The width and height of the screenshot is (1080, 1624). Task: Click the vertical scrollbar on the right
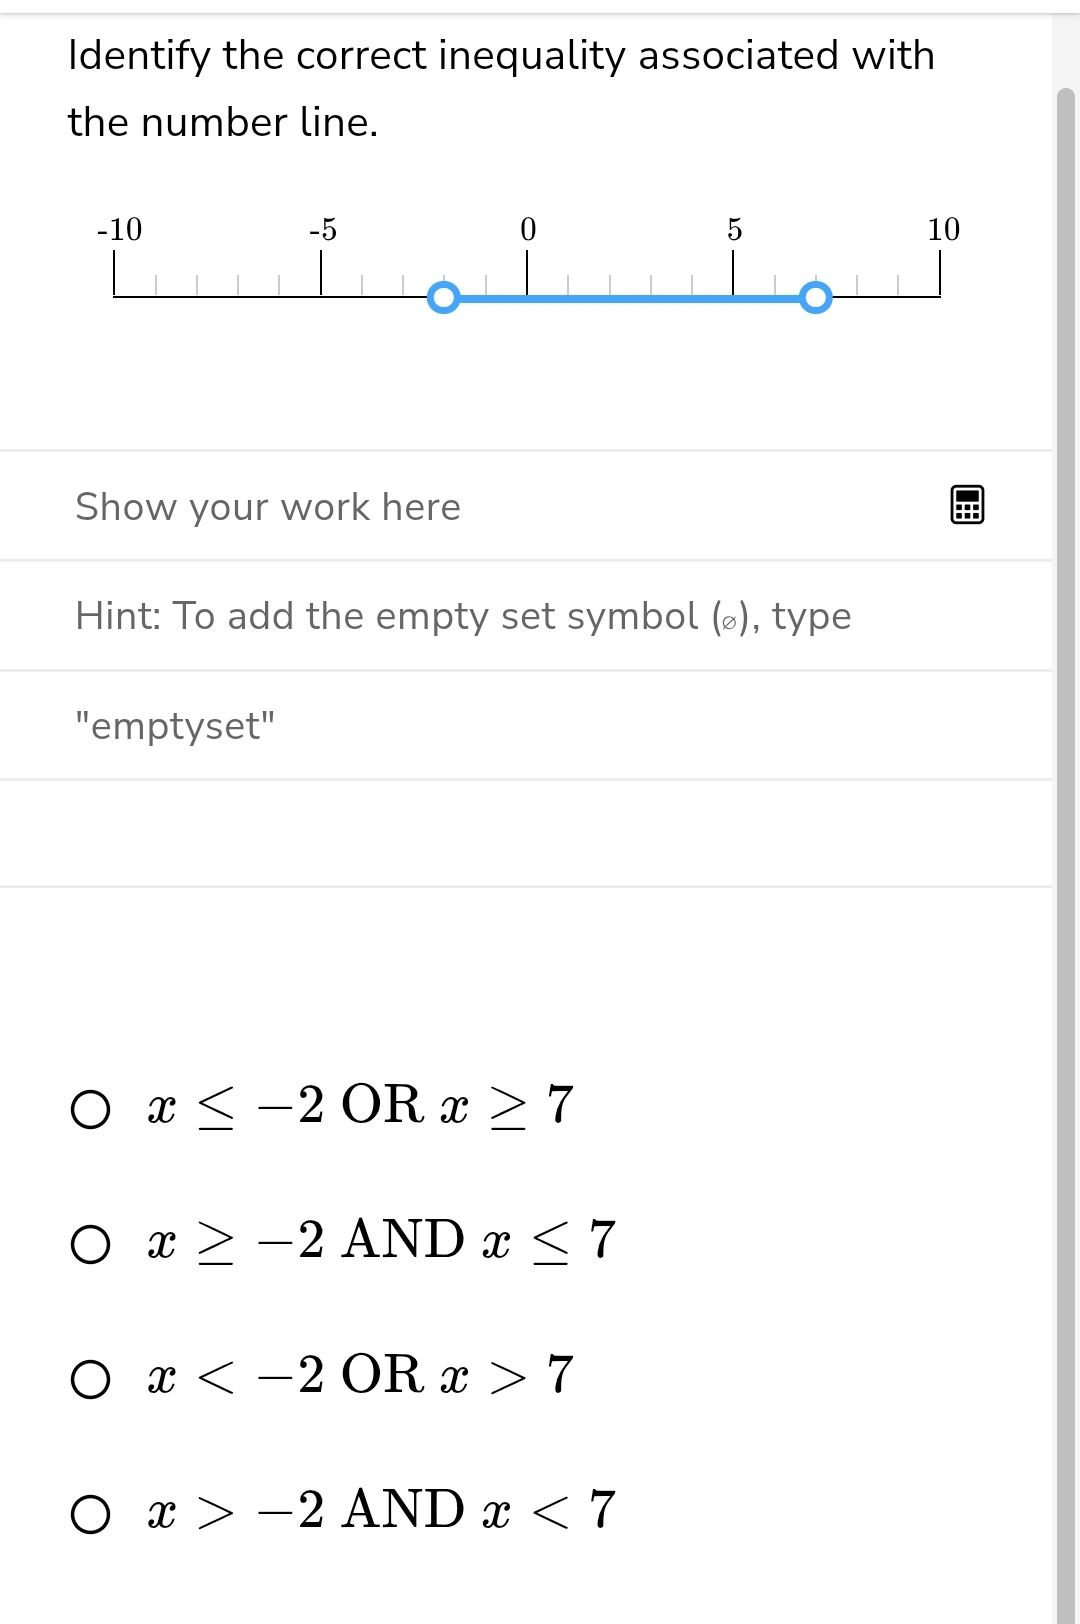point(1066,800)
